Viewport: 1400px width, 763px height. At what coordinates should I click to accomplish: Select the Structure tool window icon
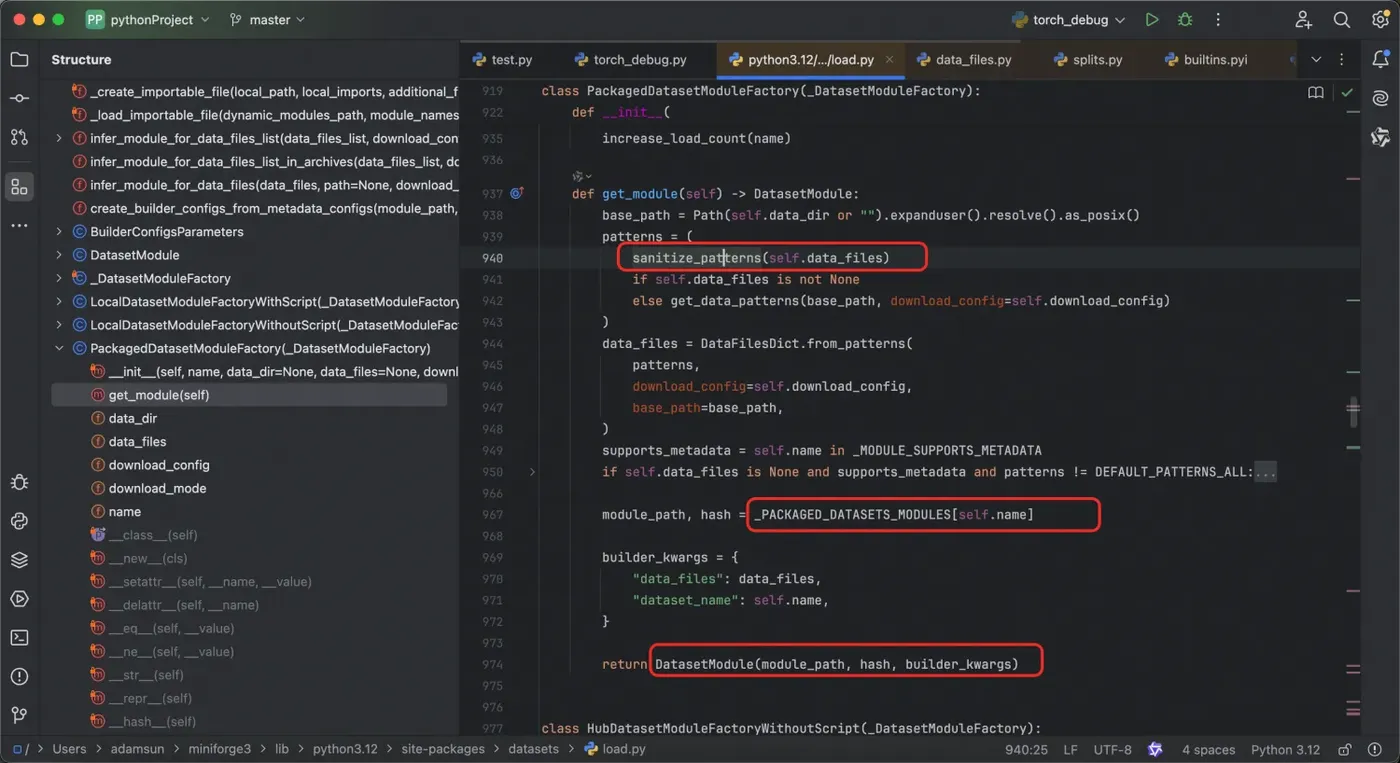[x=19, y=187]
